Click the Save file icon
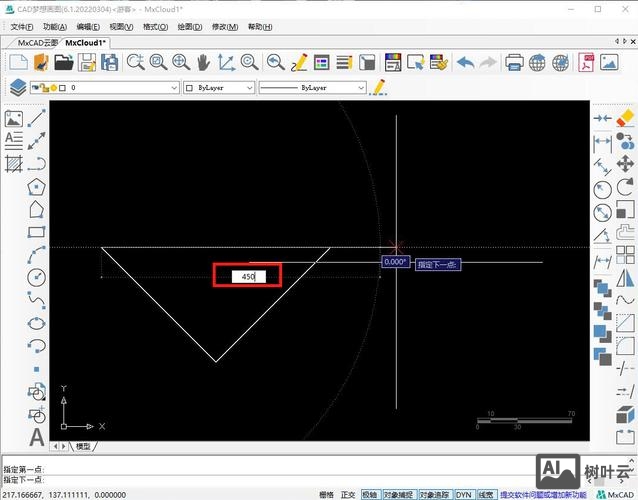 point(87,62)
